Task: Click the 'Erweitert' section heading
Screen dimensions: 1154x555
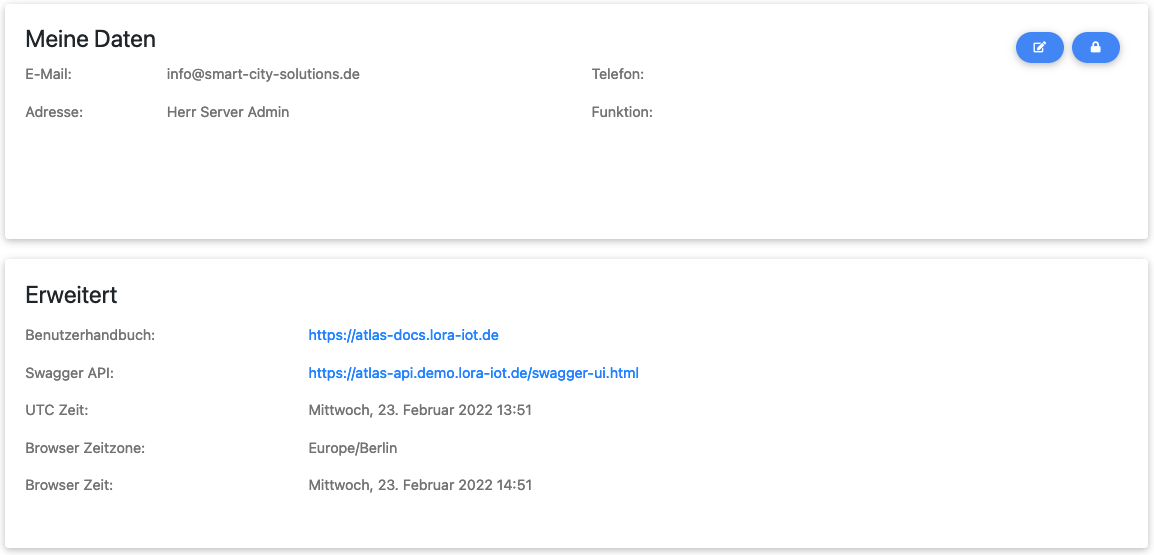Action: pos(71,295)
